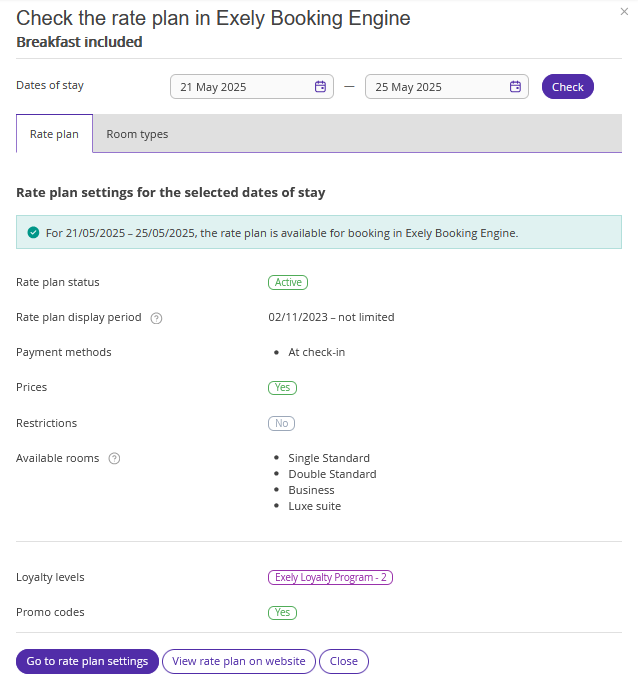Viewport: 638px width, 680px height.
Task: Click the Active status badge
Action: pyautogui.click(x=288, y=282)
